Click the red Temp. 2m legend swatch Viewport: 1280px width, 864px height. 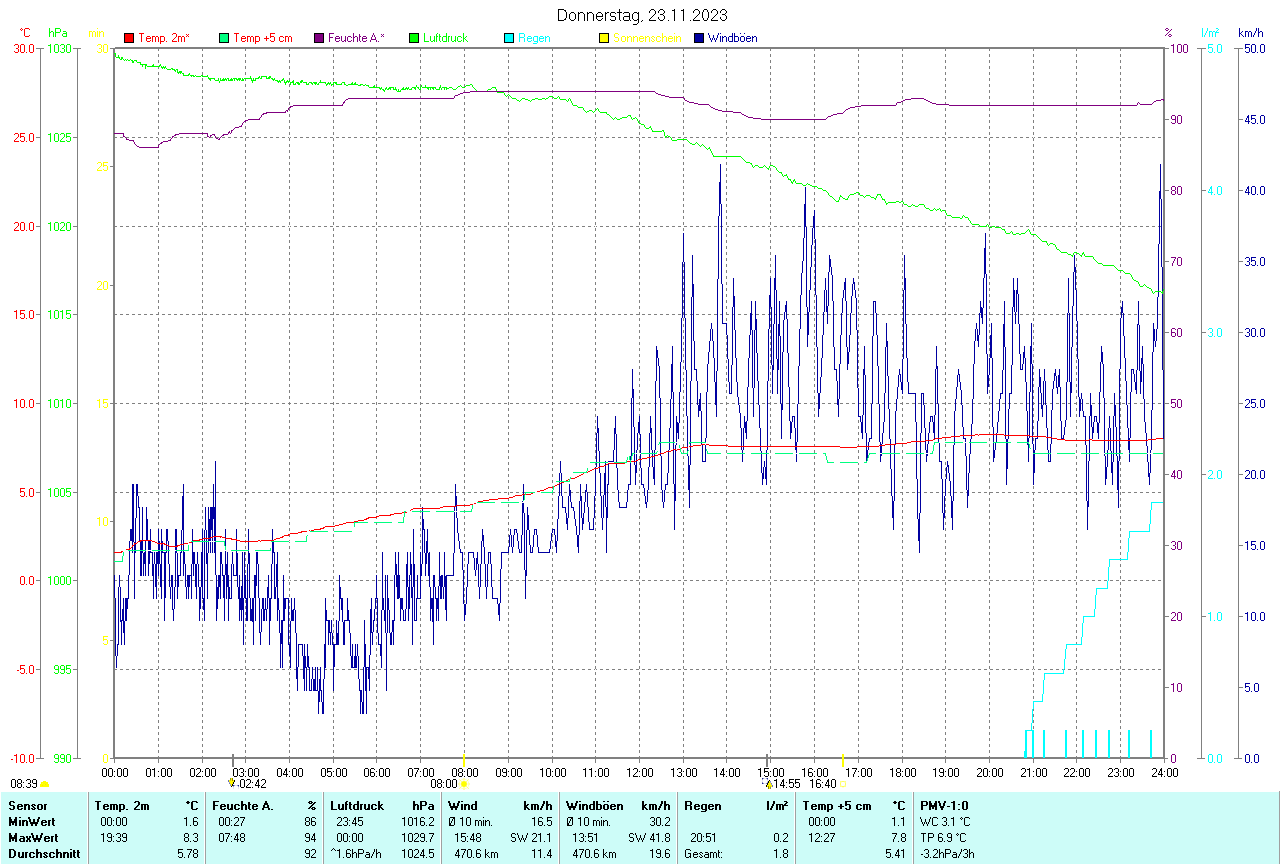pyautogui.click(x=129, y=38)
